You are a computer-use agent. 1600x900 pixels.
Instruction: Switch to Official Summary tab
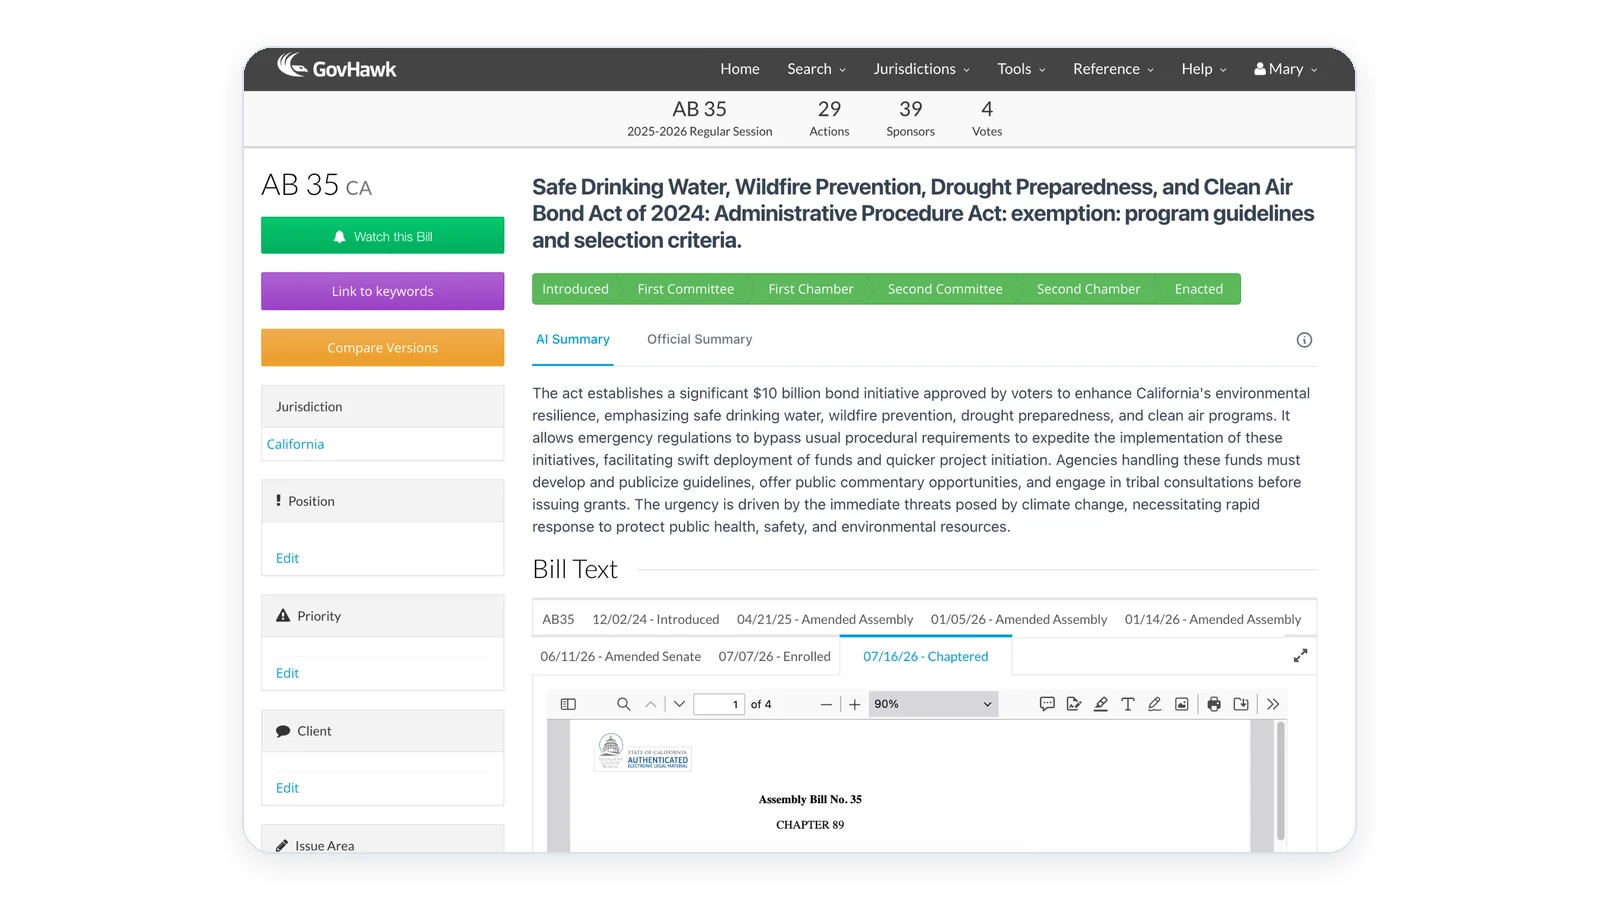tap(699, 340)
